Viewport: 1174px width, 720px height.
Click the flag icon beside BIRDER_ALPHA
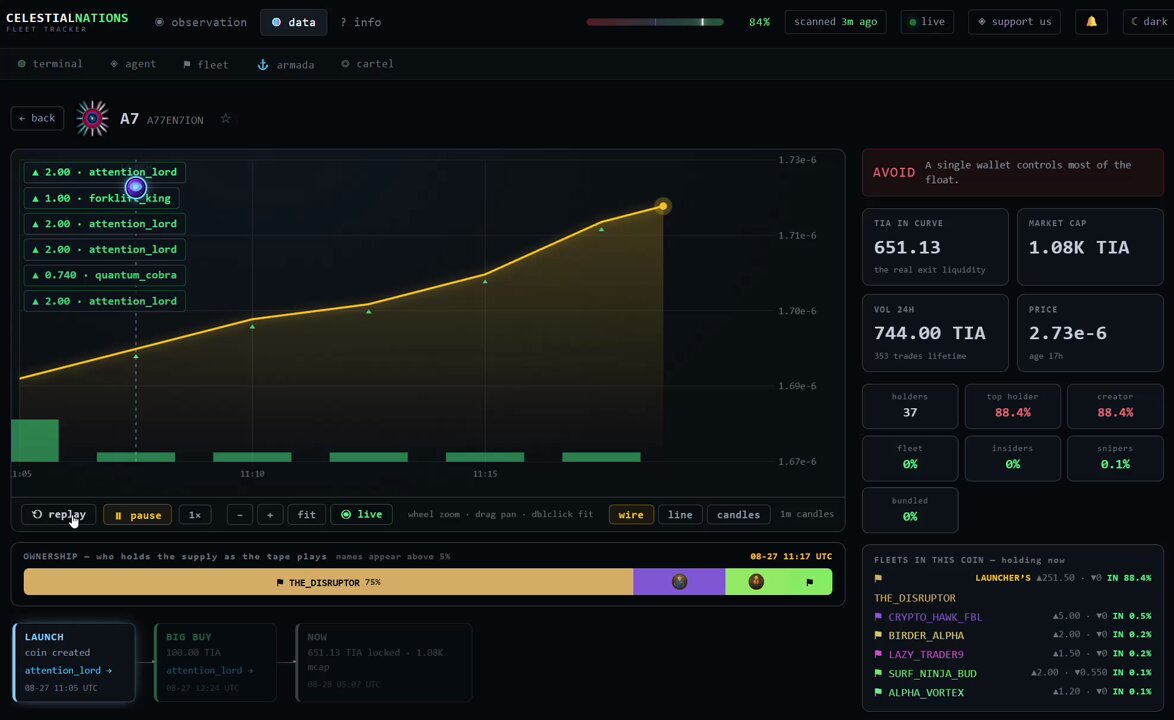[x=878, y=635]
